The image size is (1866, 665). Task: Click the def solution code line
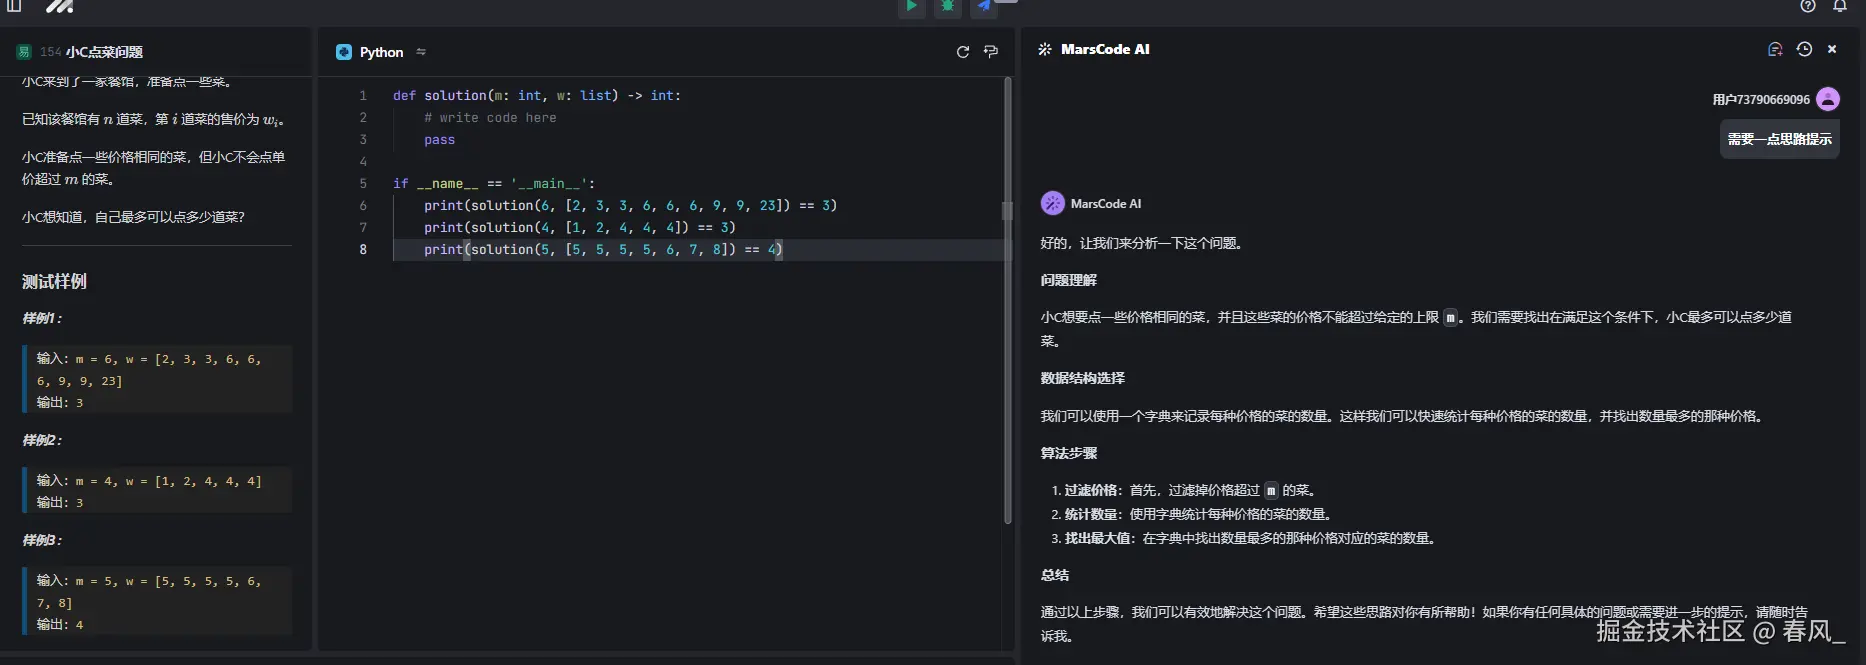pos(537,96)
